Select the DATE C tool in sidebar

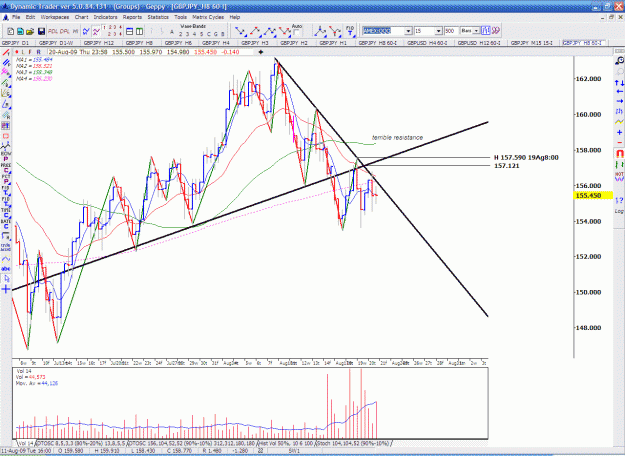[6, 224]
